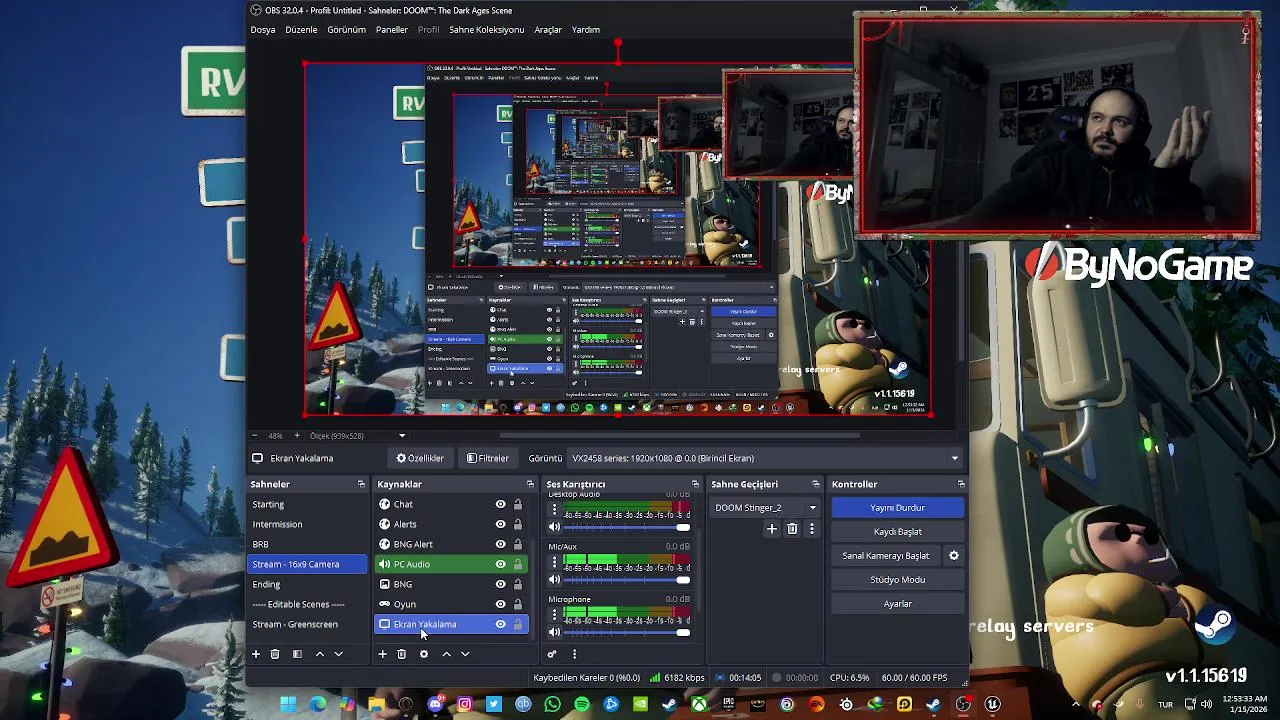Open Özellikler source properties button
Image resolution: width=1280 pixels, height=720 pixels.
pos(420,458)
